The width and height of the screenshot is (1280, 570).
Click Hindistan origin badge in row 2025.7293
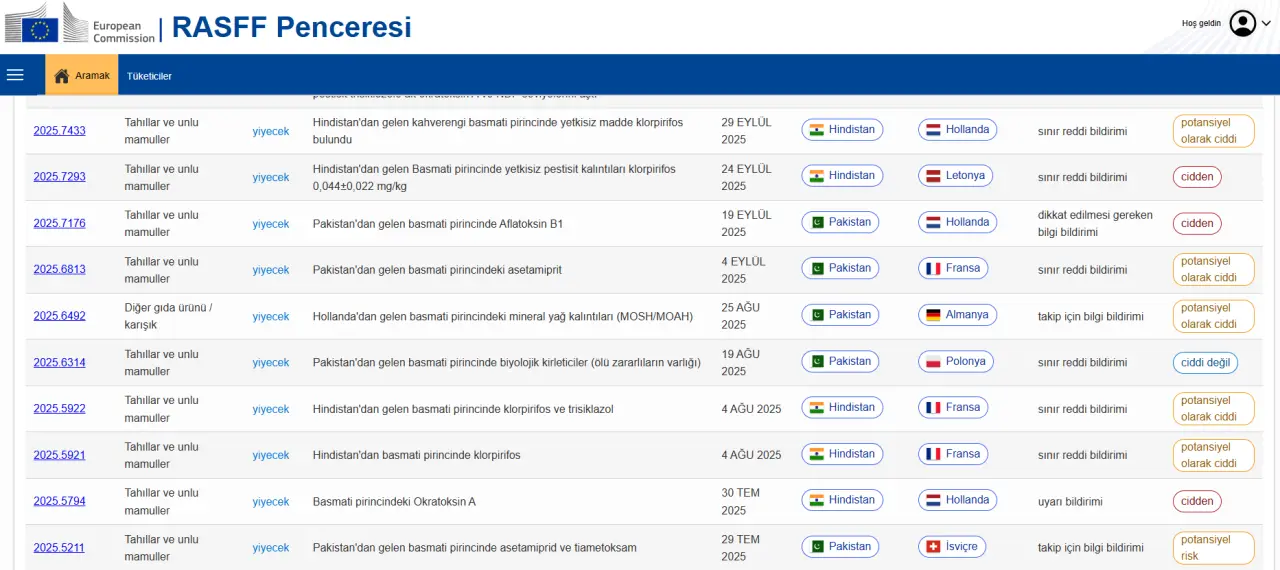pos(842,176)
